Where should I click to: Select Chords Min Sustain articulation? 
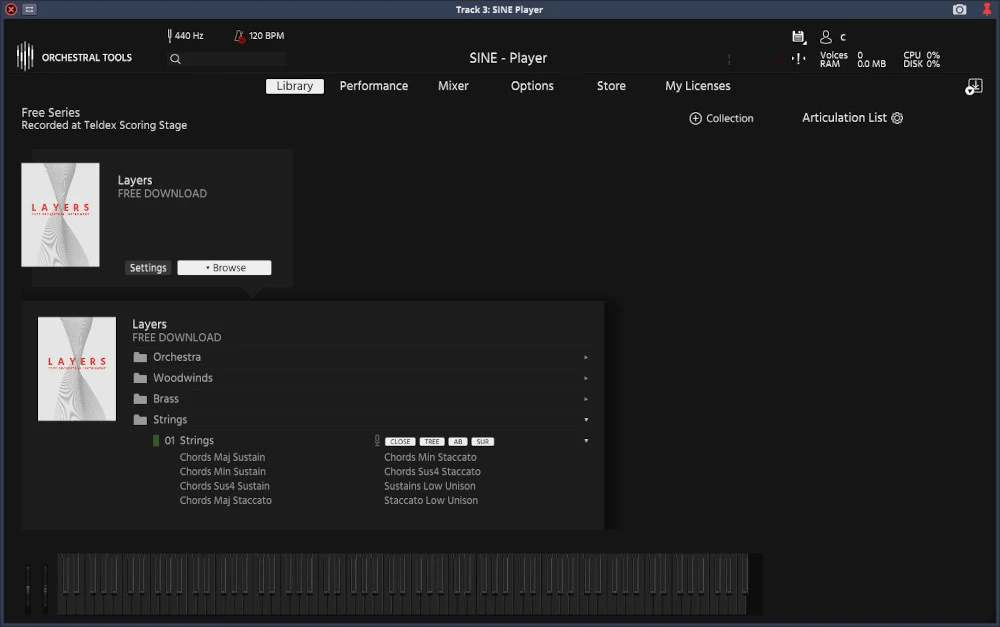pyautogui.click(x=223, y=472)
